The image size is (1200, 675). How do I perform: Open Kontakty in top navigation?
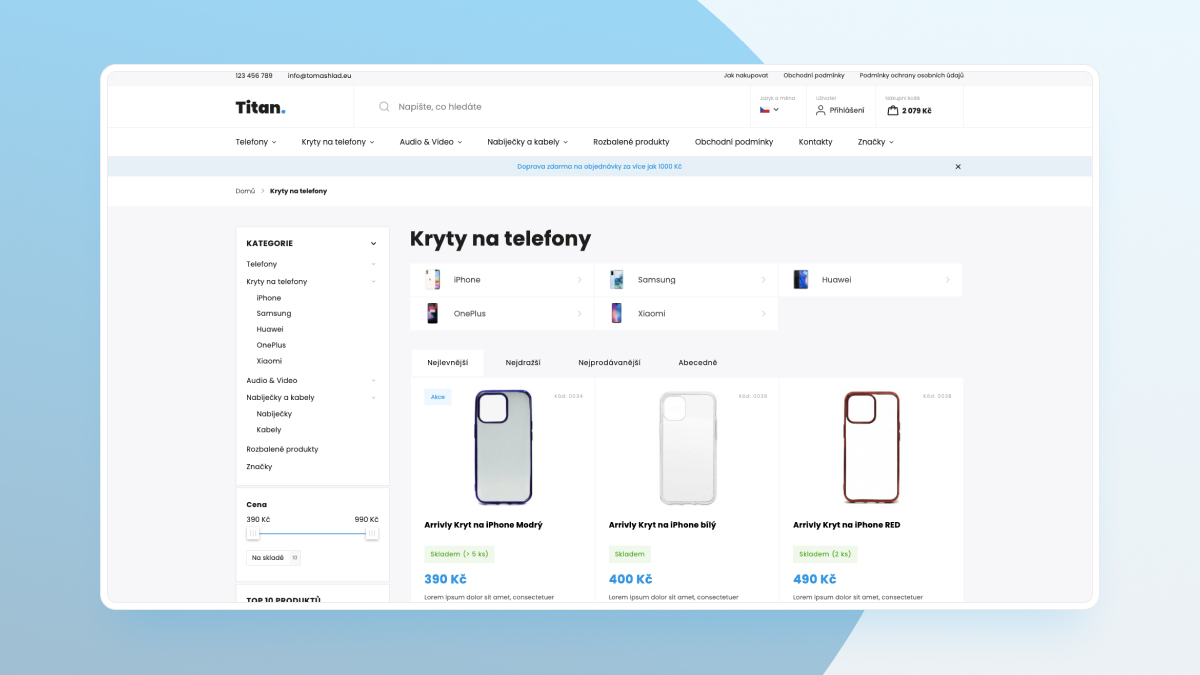click(x=815, y=142)
